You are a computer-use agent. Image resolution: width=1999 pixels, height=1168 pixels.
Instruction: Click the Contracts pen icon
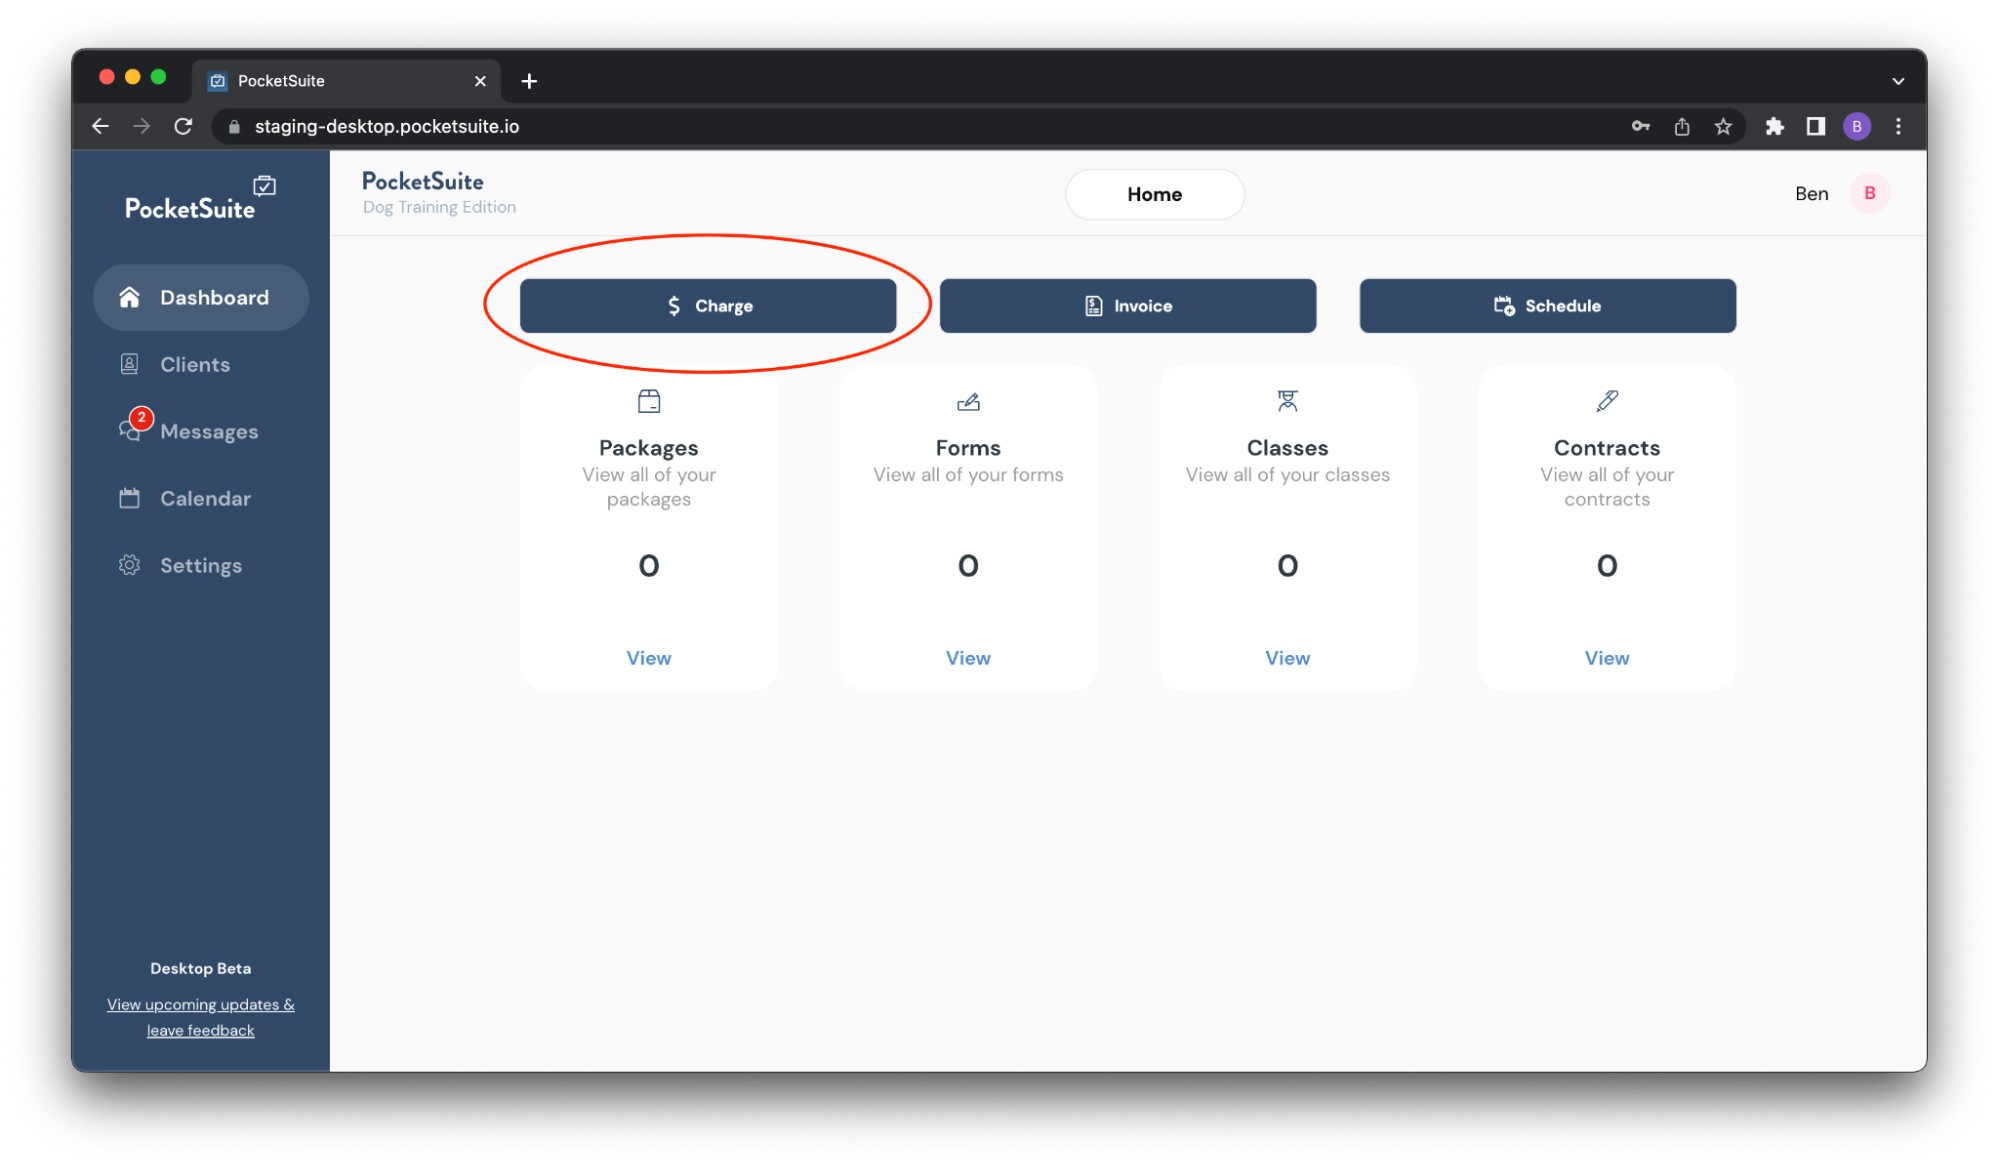click(x=1607, y=401)
